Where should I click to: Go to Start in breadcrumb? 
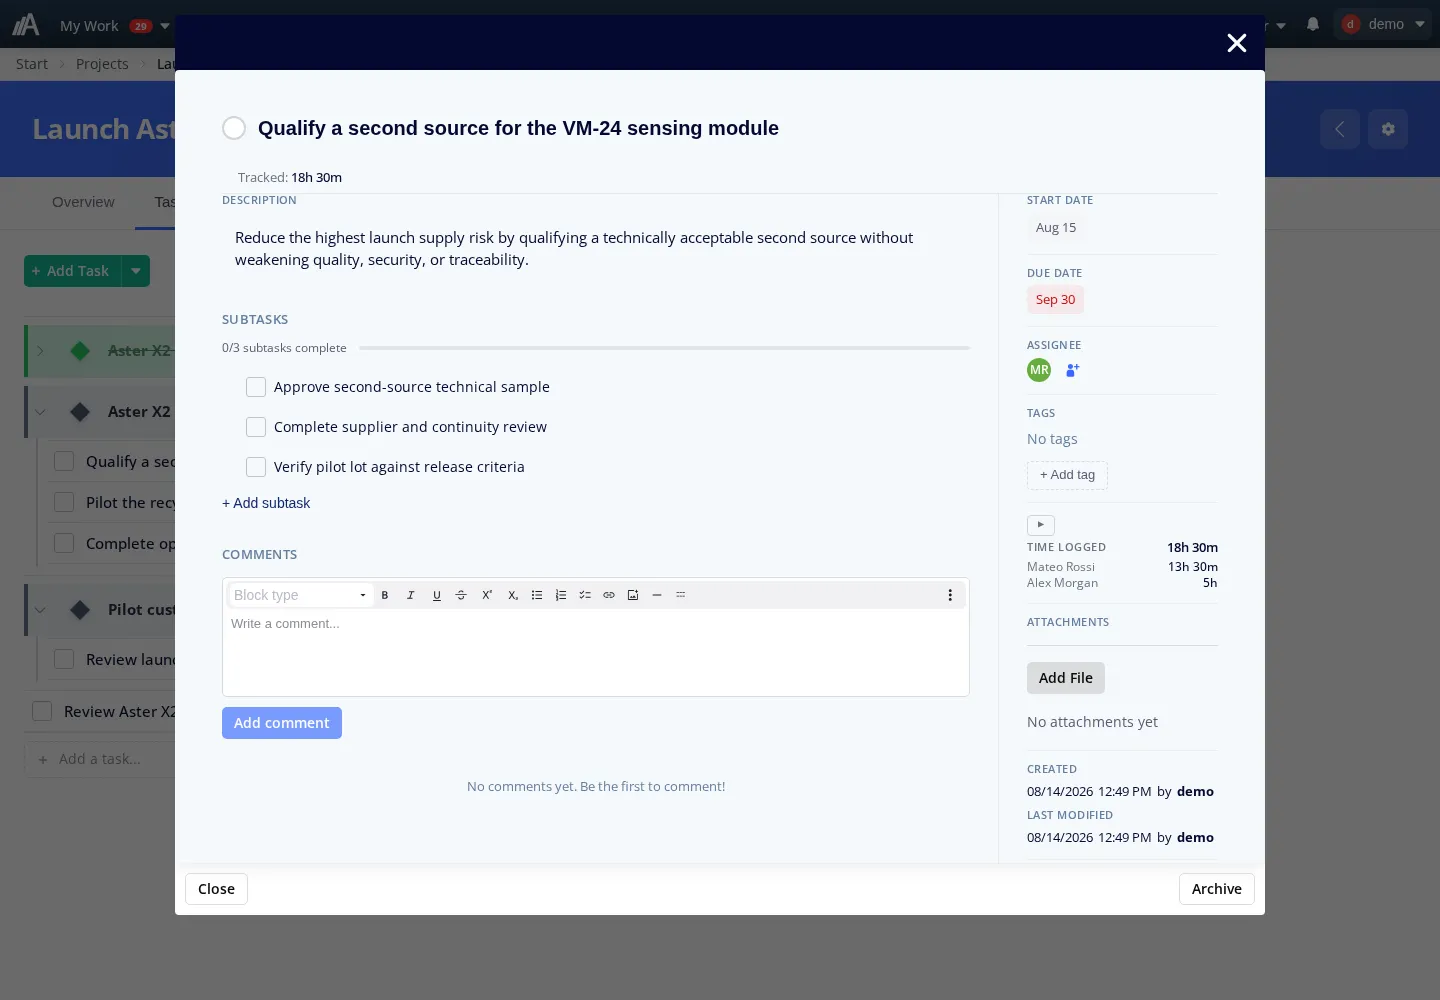[x=32, y=64]
